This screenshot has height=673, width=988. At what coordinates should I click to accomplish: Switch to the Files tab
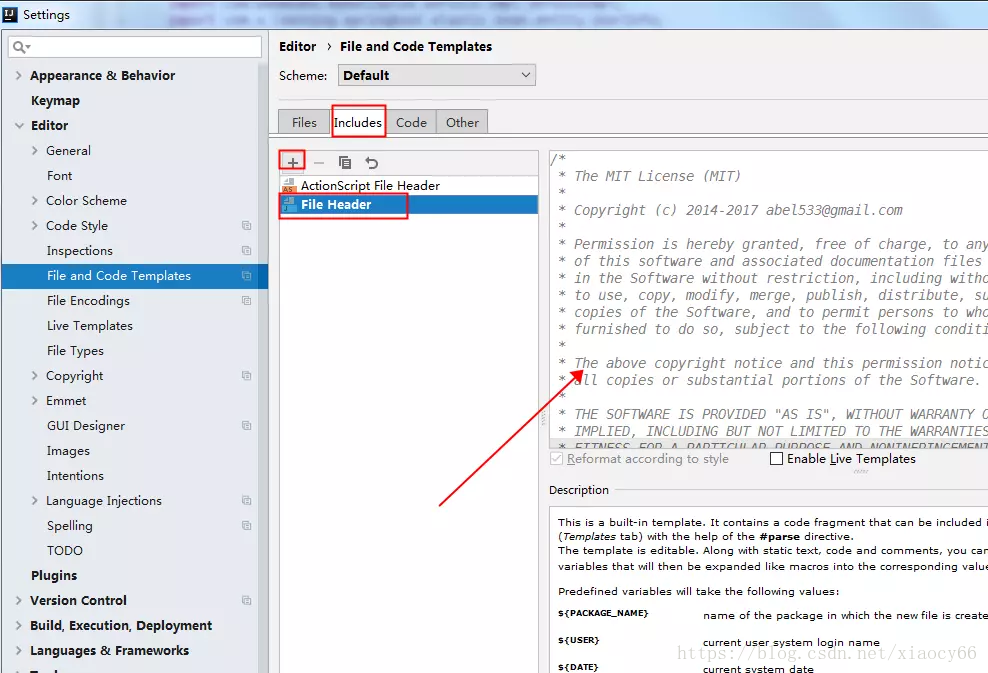(304, 122)
